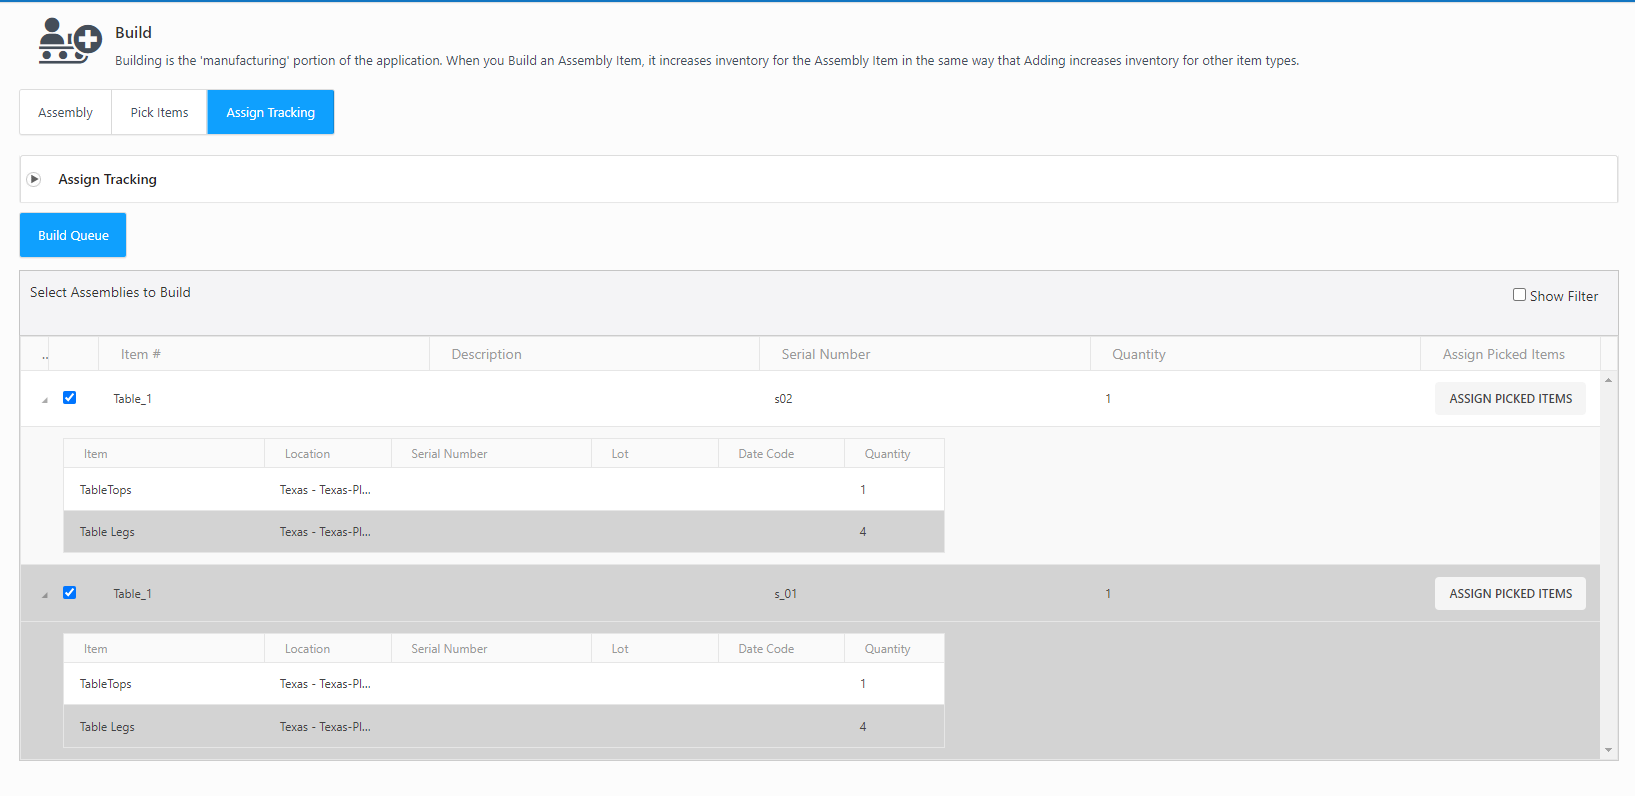Collapse the Table_1 s_01 row
The image size is (1635, 806).
click(x=44, y=595)
